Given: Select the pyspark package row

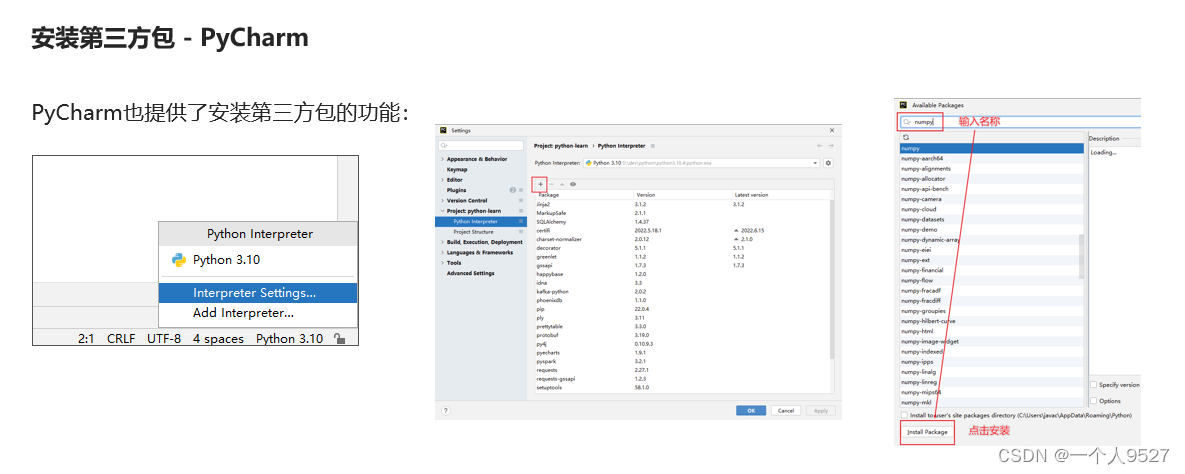Looking at the screenshot, I should [682, 361].
